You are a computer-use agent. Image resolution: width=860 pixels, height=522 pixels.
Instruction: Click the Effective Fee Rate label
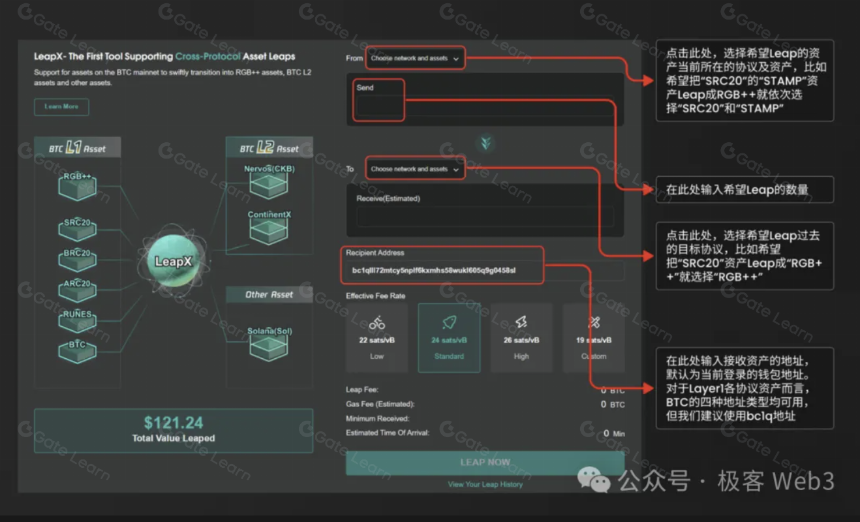pyautogui.click(x=376, y=296)
